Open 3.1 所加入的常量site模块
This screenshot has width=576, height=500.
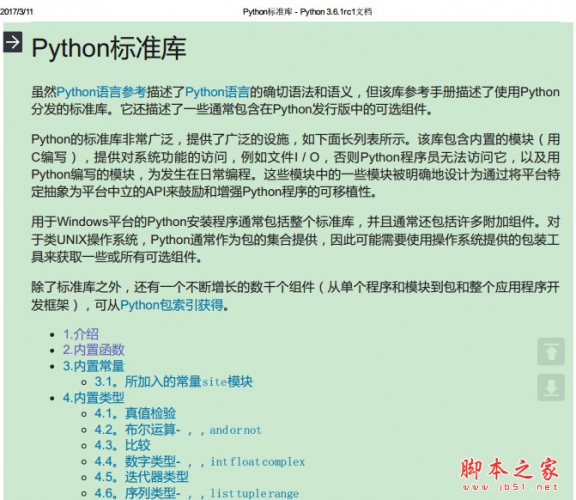click(173, 382)
